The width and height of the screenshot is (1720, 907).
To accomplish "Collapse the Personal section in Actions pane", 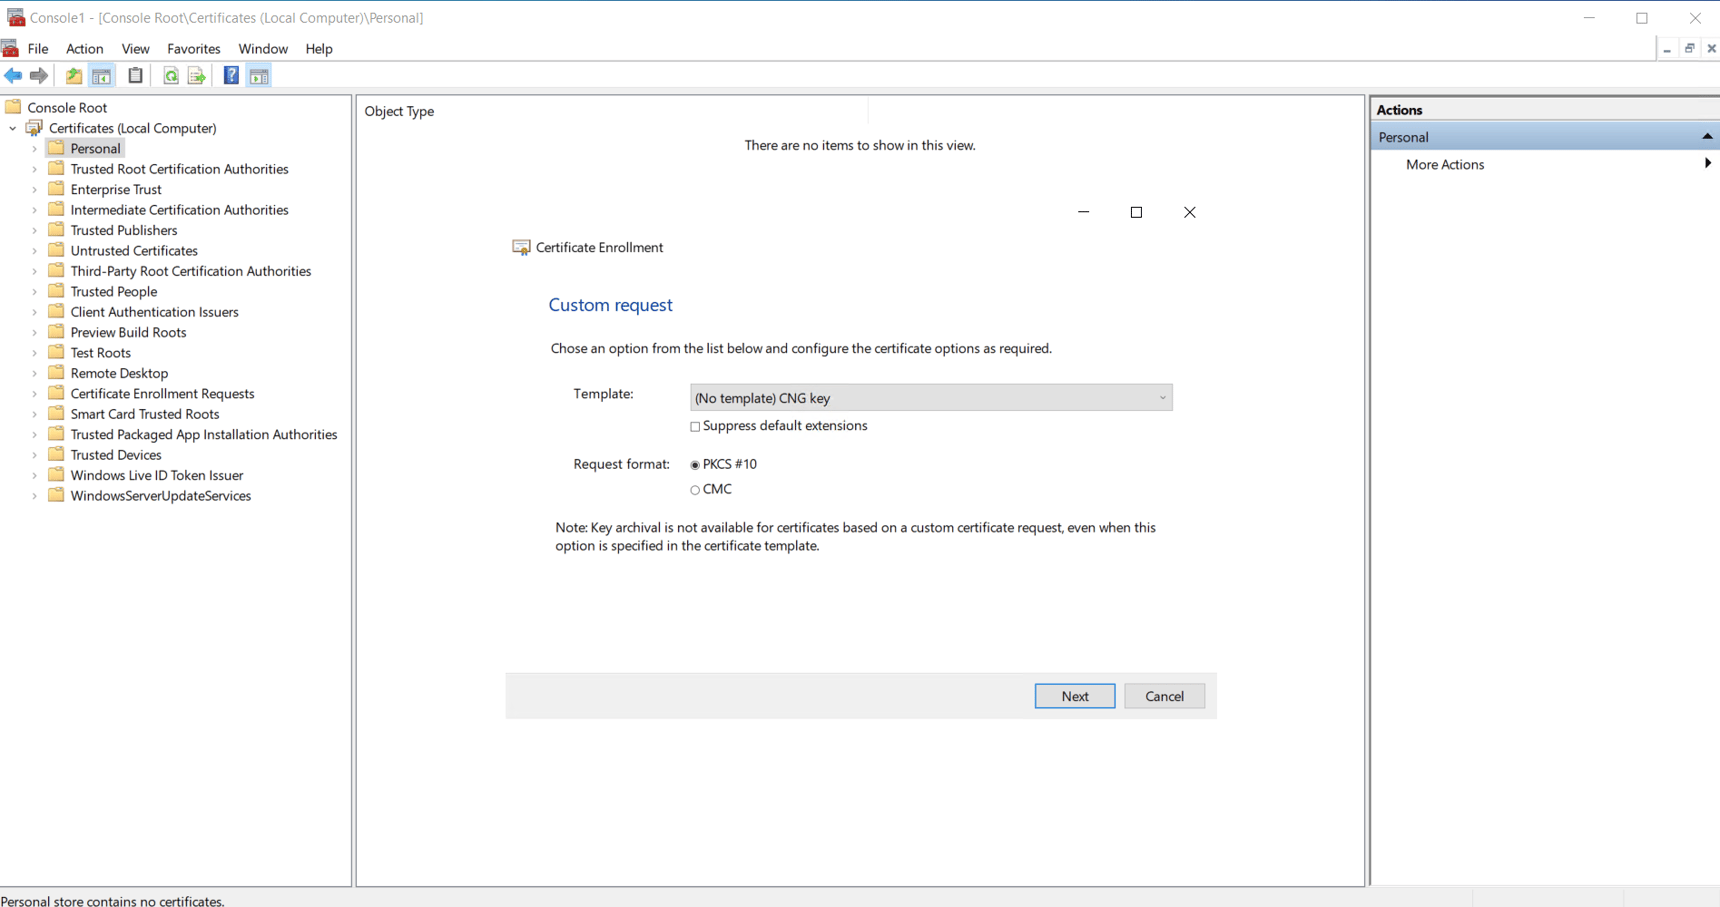I will tap(1707, 137).
